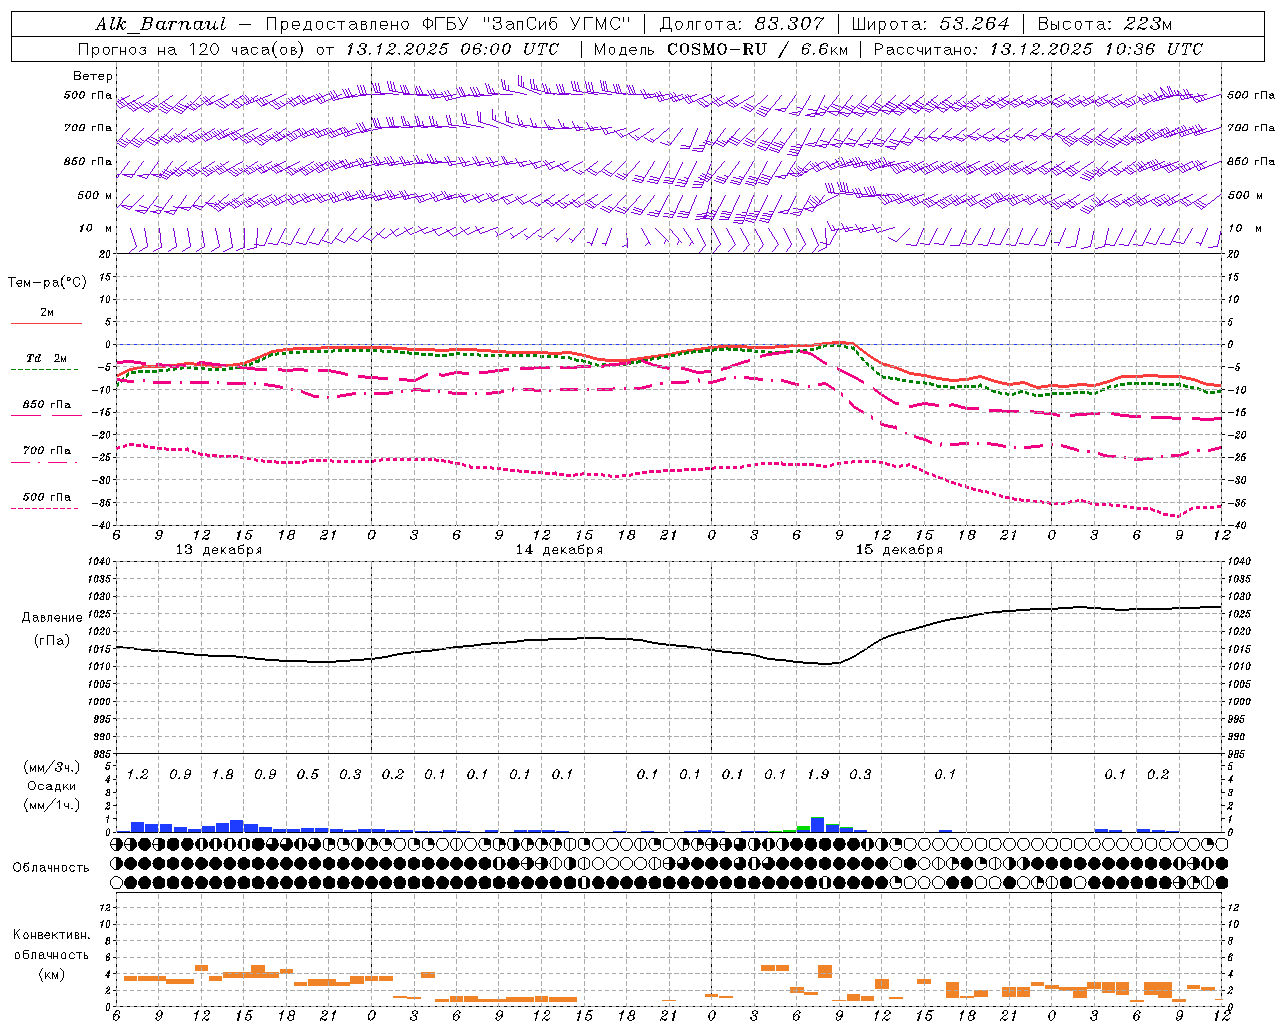
Task: Click the 0.5 three-hour precipitation value
Action: [308, 774]
